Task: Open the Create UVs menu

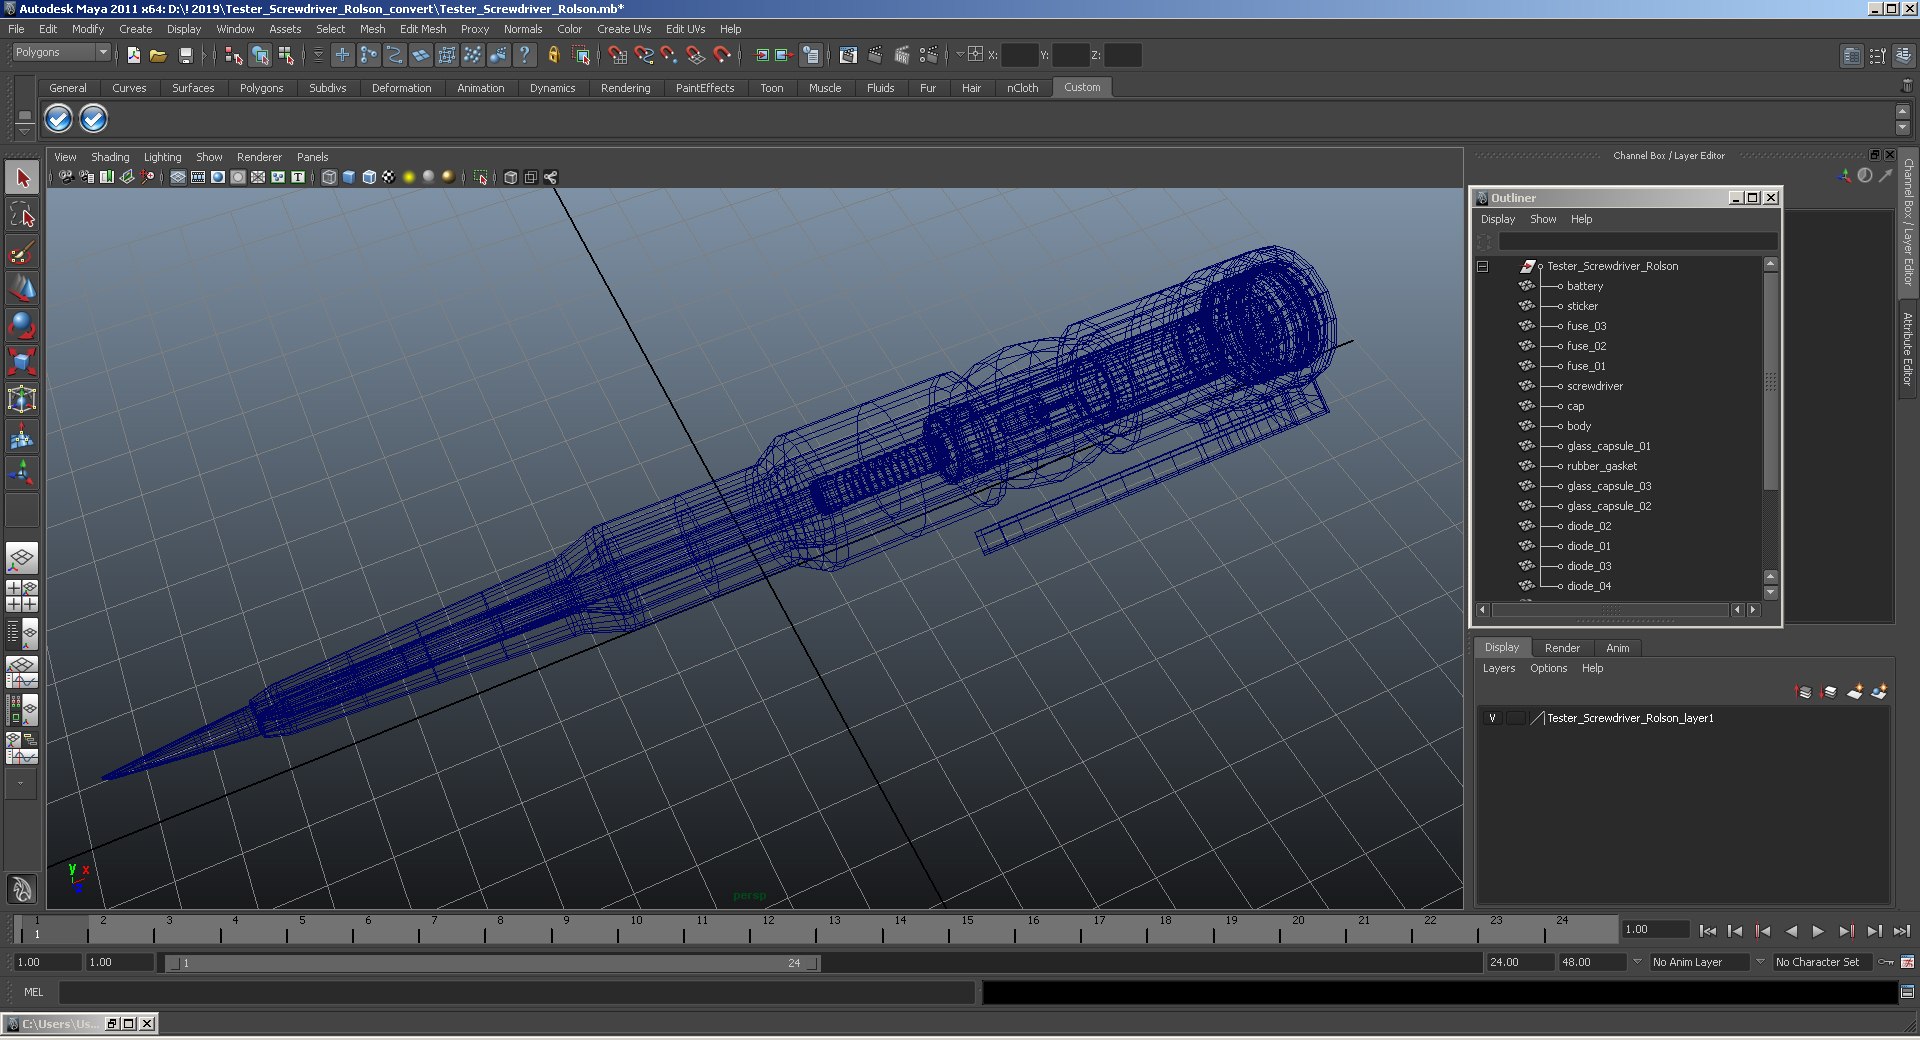Action: pyautogui.click(x=624, y=29)
